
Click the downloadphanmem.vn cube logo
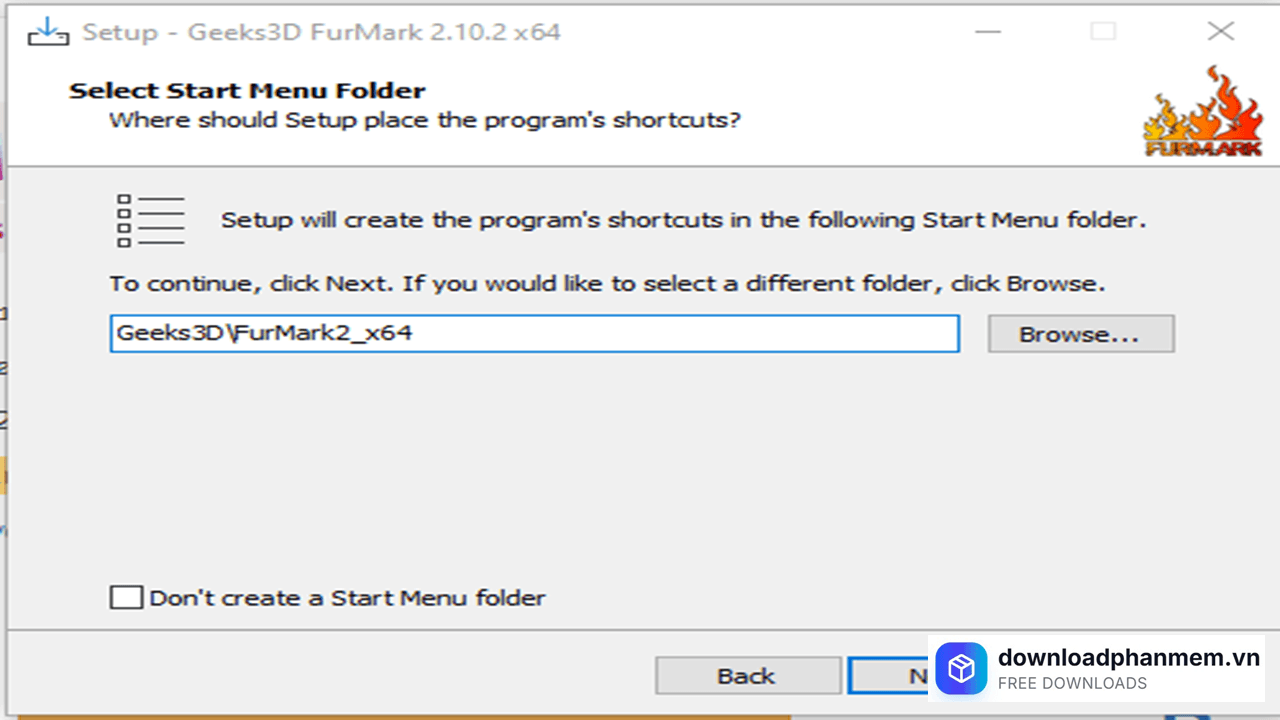pyautogui.click(x=961, y=668)
